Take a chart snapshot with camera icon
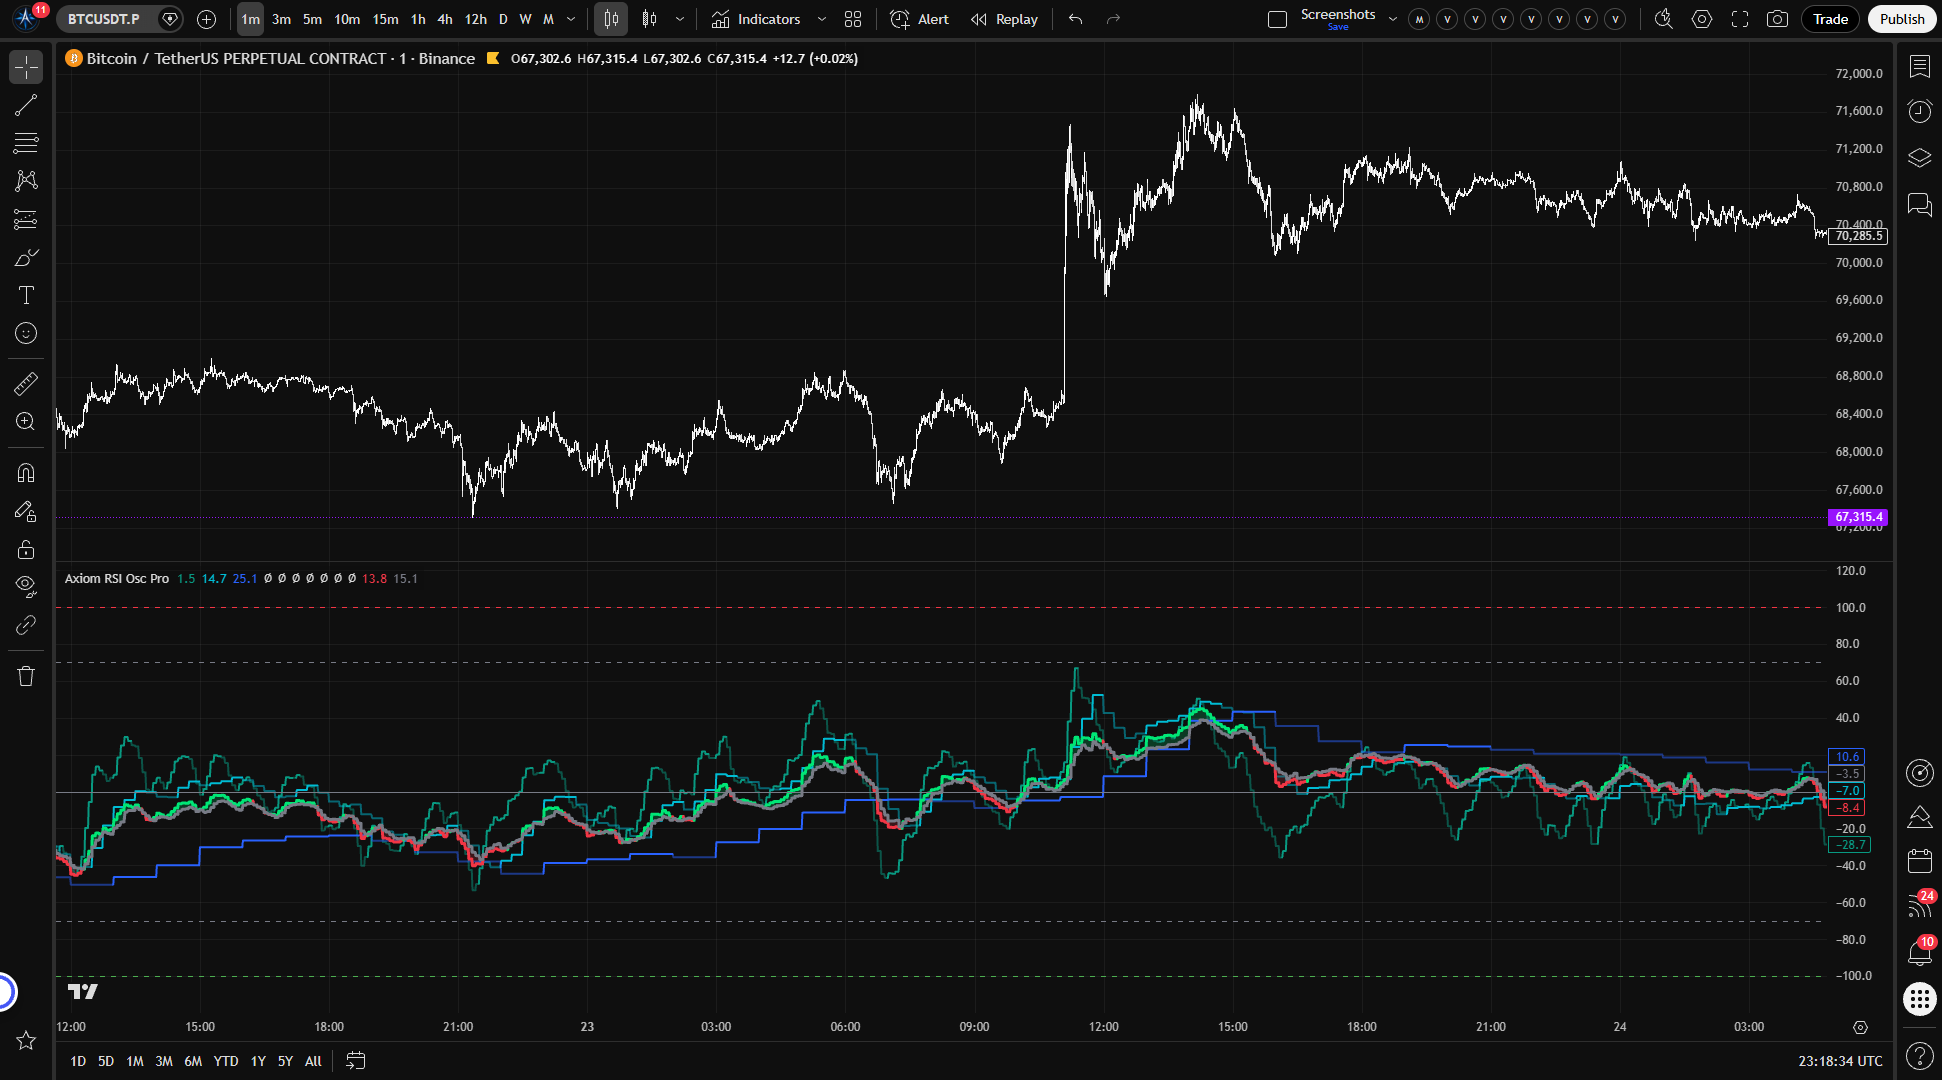 1777,19
